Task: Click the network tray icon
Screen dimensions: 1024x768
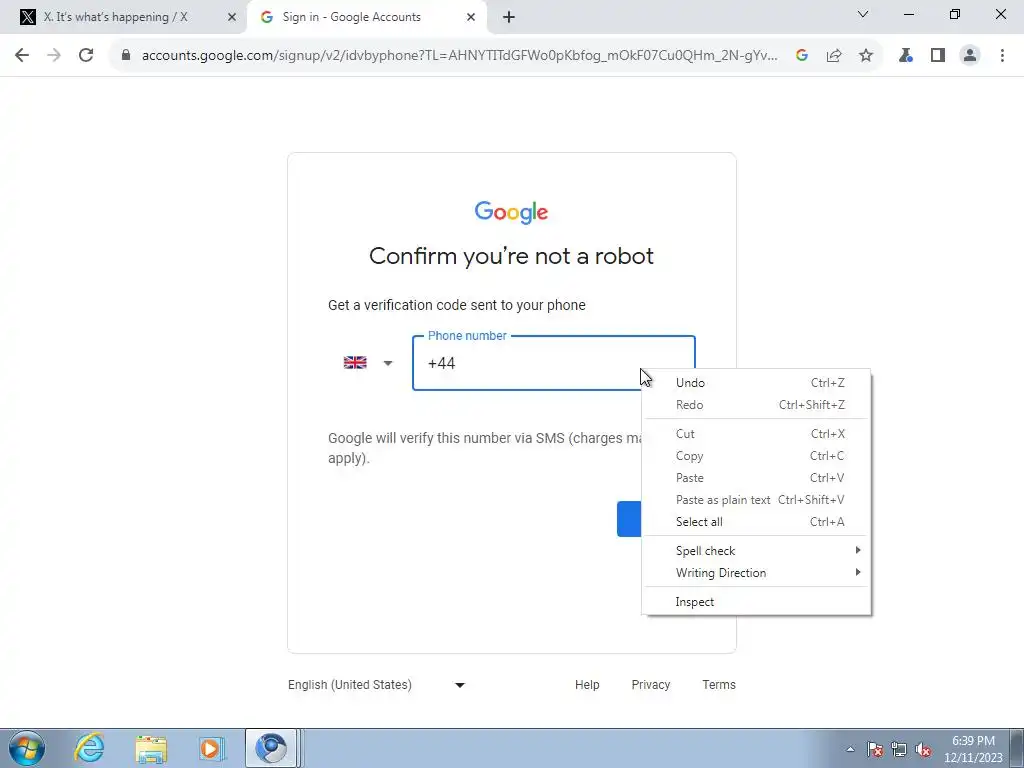Action: coord(899,749)
